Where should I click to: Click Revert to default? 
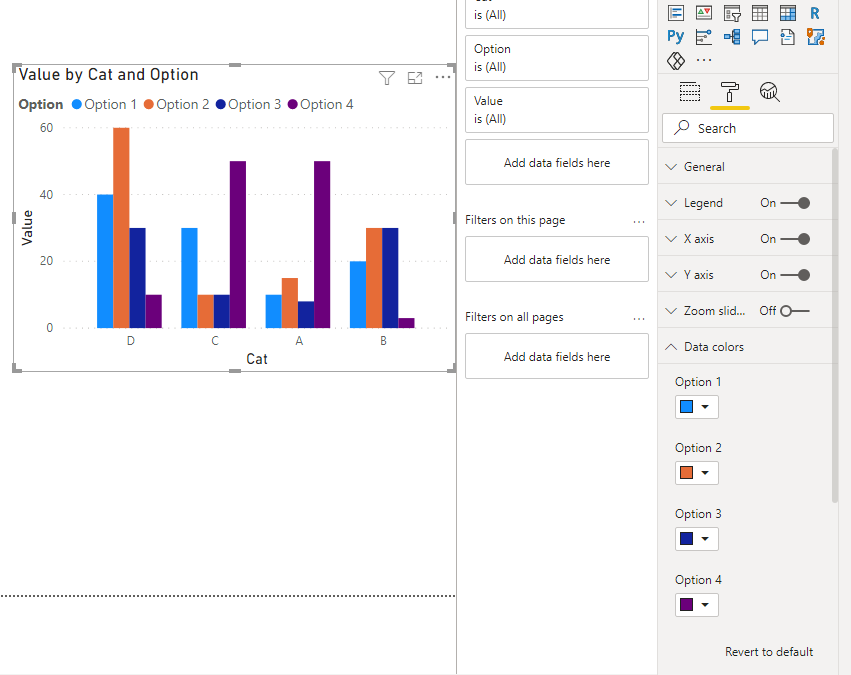769,652
